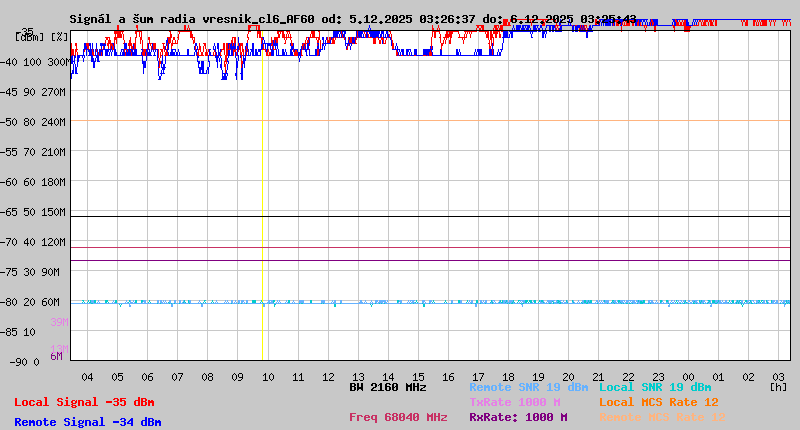Click the chart title with radio name
Viewport: 800px width, 430px height.
[352, 19]
